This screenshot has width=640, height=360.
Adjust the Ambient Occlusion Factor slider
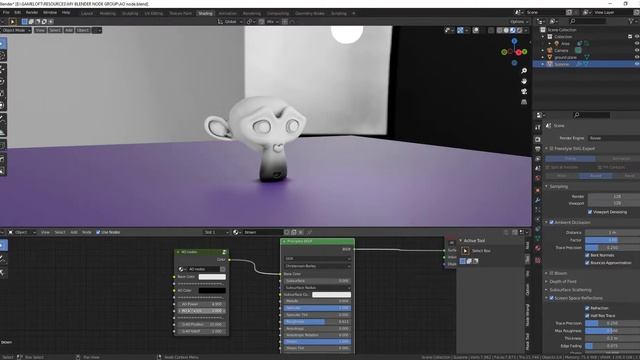[x=613, y=240]
